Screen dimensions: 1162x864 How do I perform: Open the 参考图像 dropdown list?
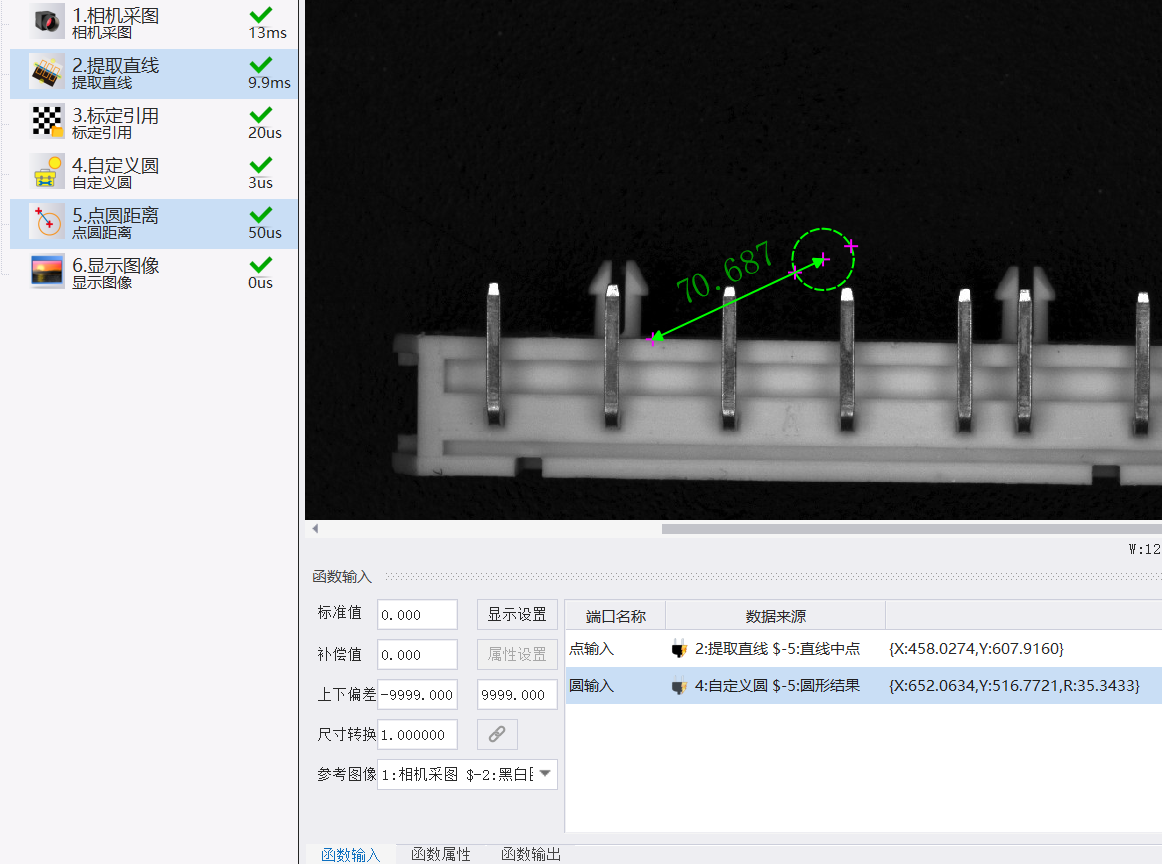545,774
